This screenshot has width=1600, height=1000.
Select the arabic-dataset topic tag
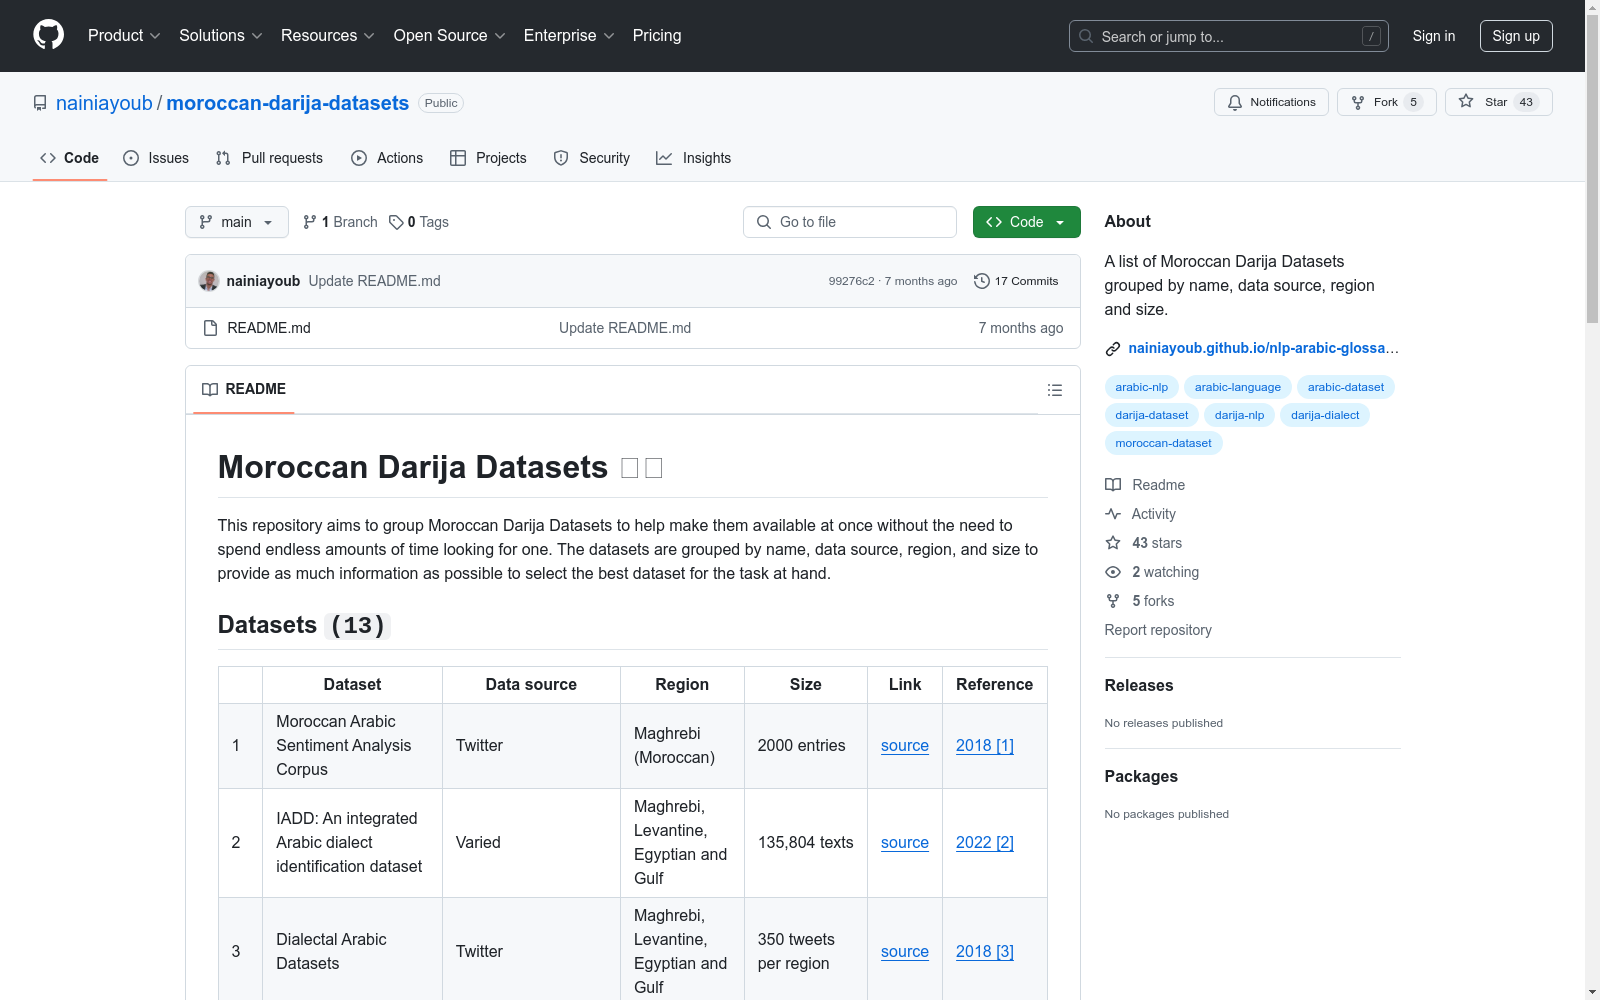[1345, 387]
